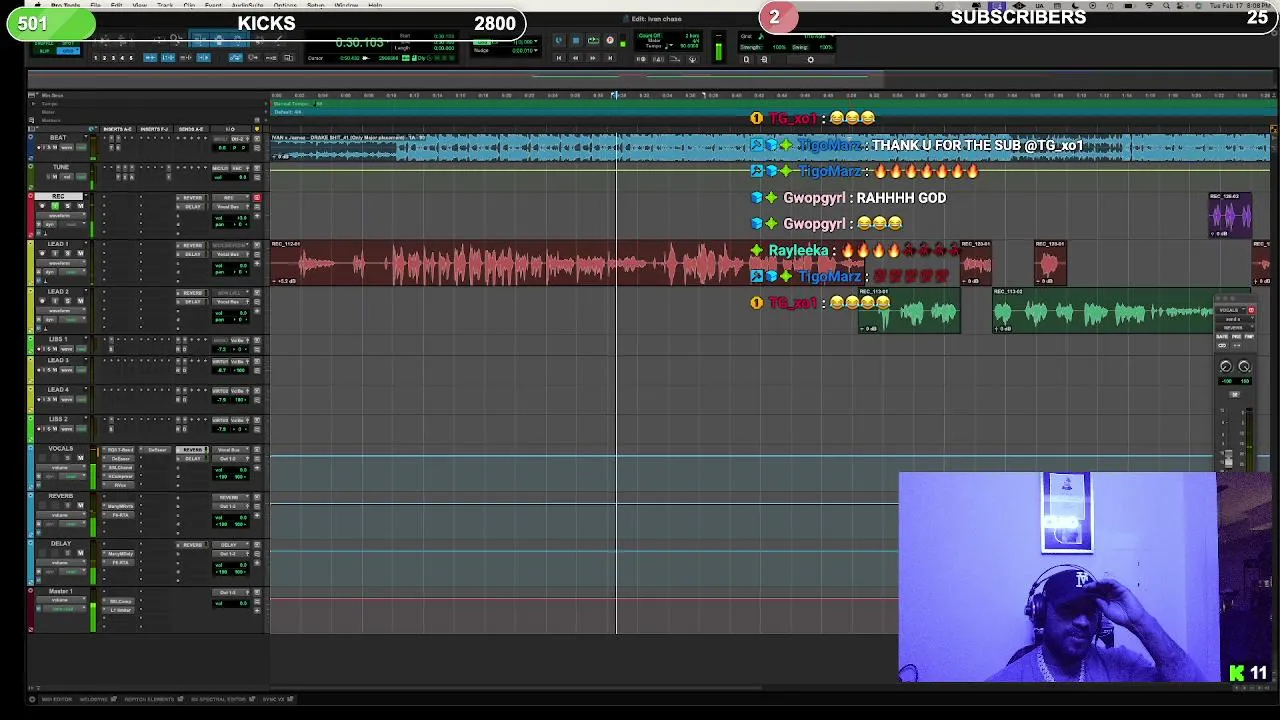Screen dimensions: 1280x720
Task: Open LEAD 1 track waveform view selector
Action: click(60, 263)
